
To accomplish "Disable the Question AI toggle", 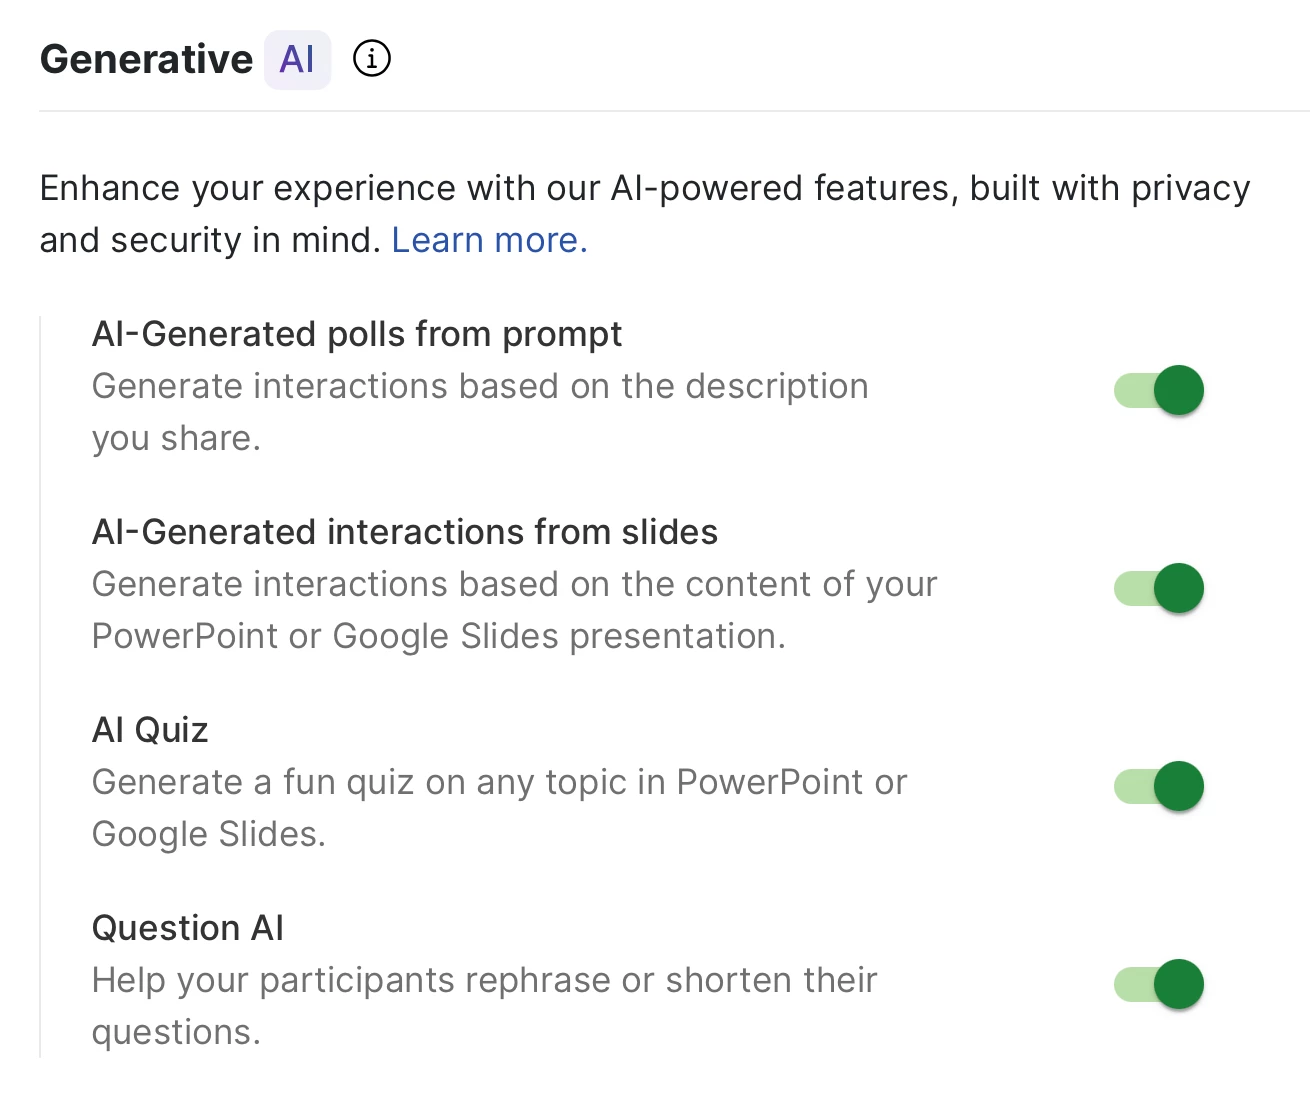I will (1159, 984).
